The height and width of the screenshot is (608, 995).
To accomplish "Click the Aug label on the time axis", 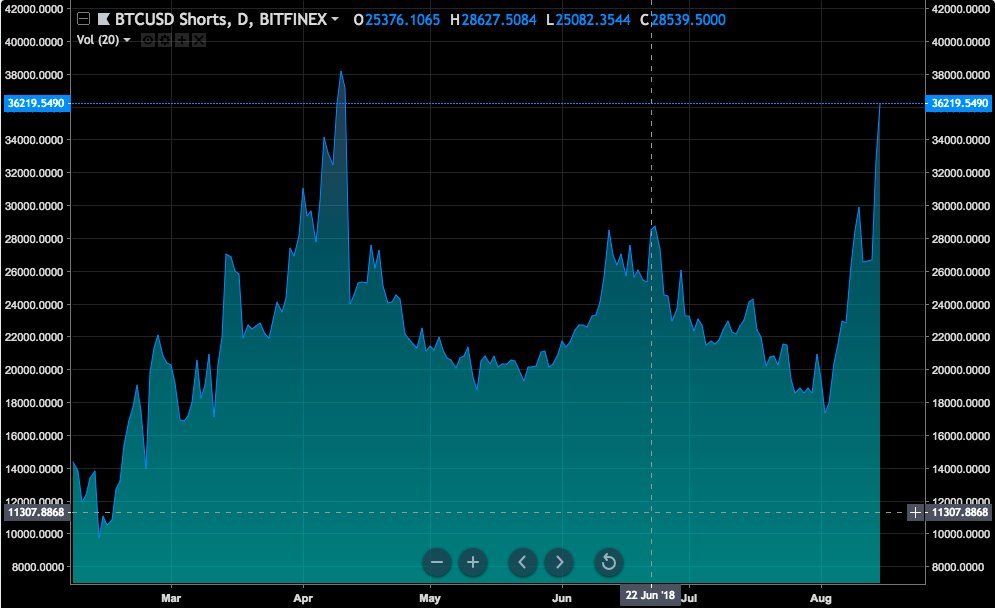I will (x=820, y=598).
